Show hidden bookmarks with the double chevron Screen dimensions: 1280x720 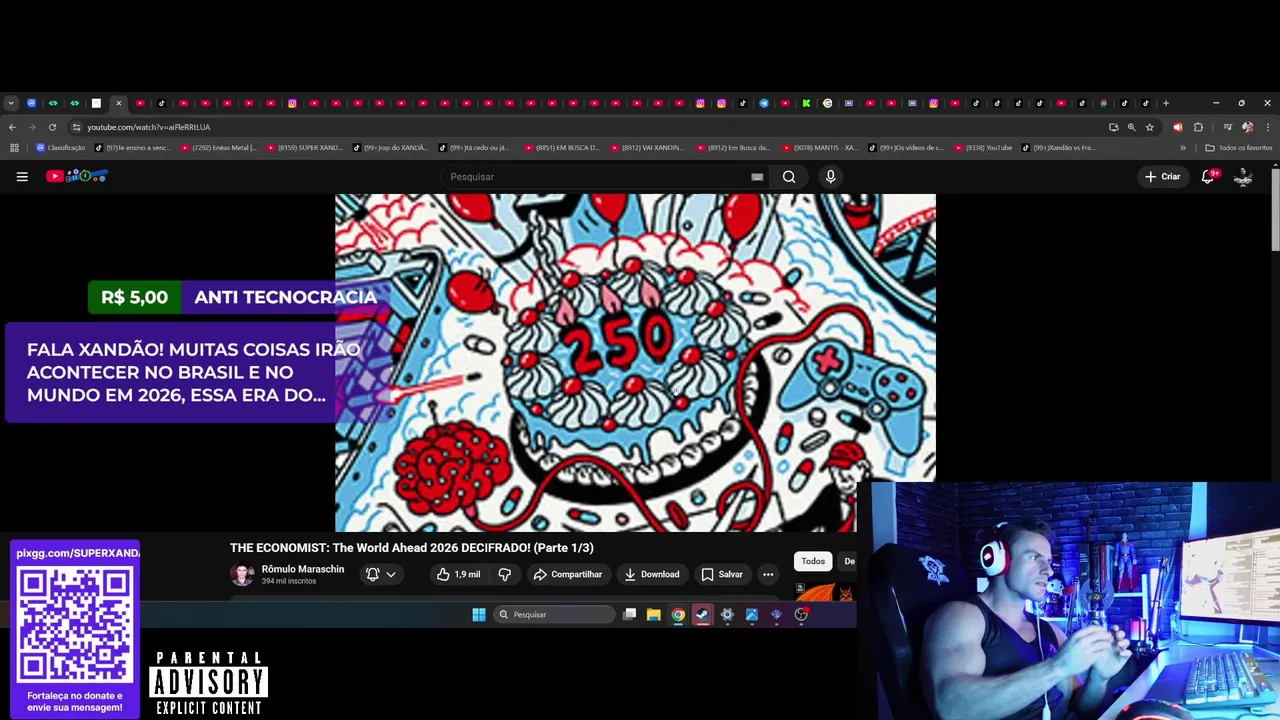coord(1183,148)
